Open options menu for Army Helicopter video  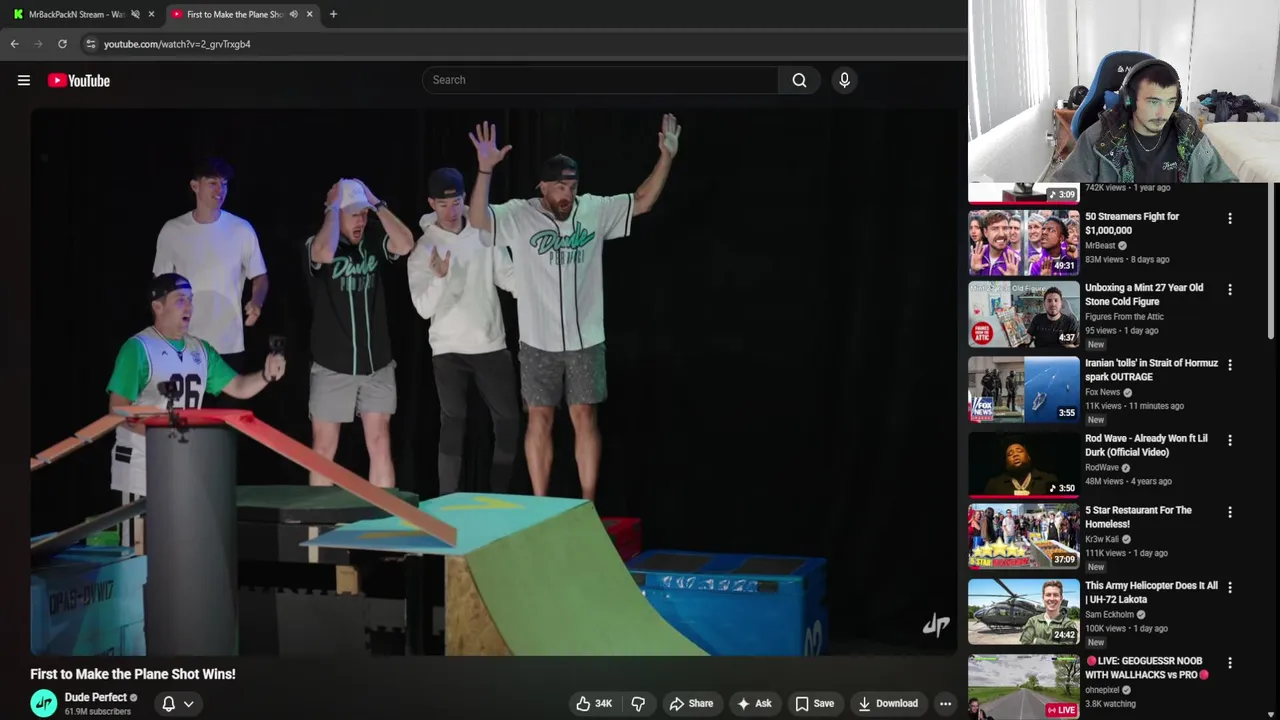pyautogui.click(x=1230, y=587)
